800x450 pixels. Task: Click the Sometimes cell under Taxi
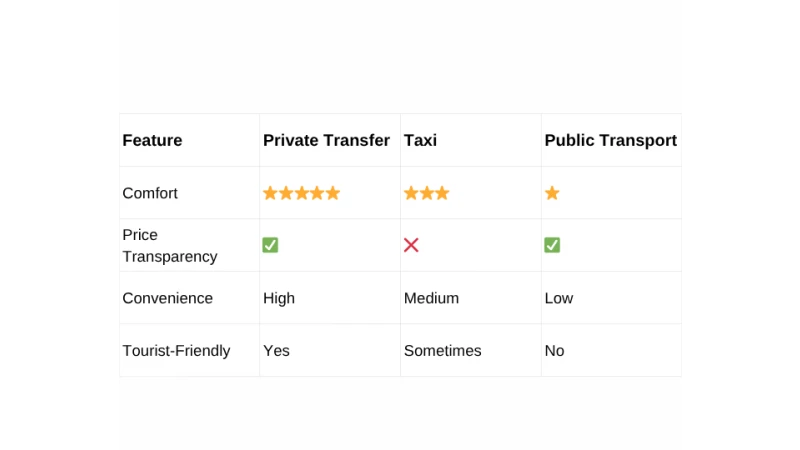[442, 351]
